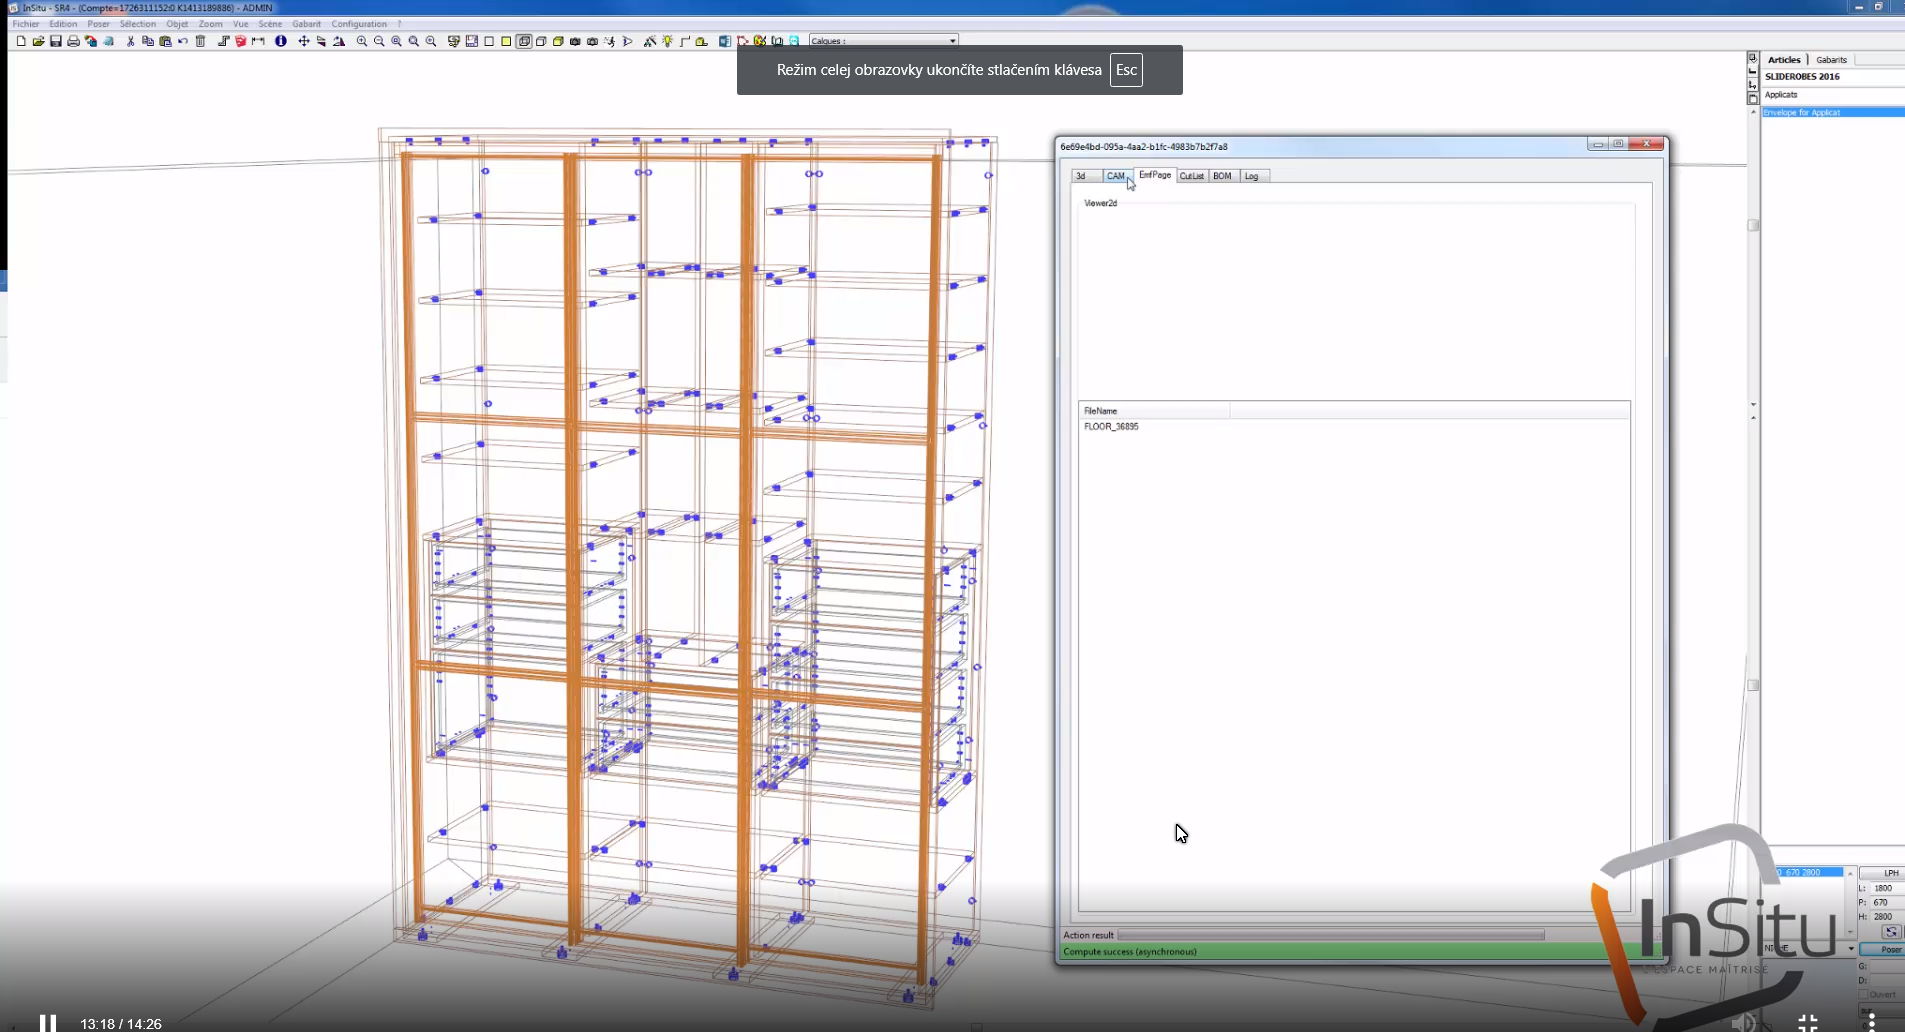The height and width of the screenshot is (1032, 1905).
Task: Open the Poser menu
Action: [99, 24]
